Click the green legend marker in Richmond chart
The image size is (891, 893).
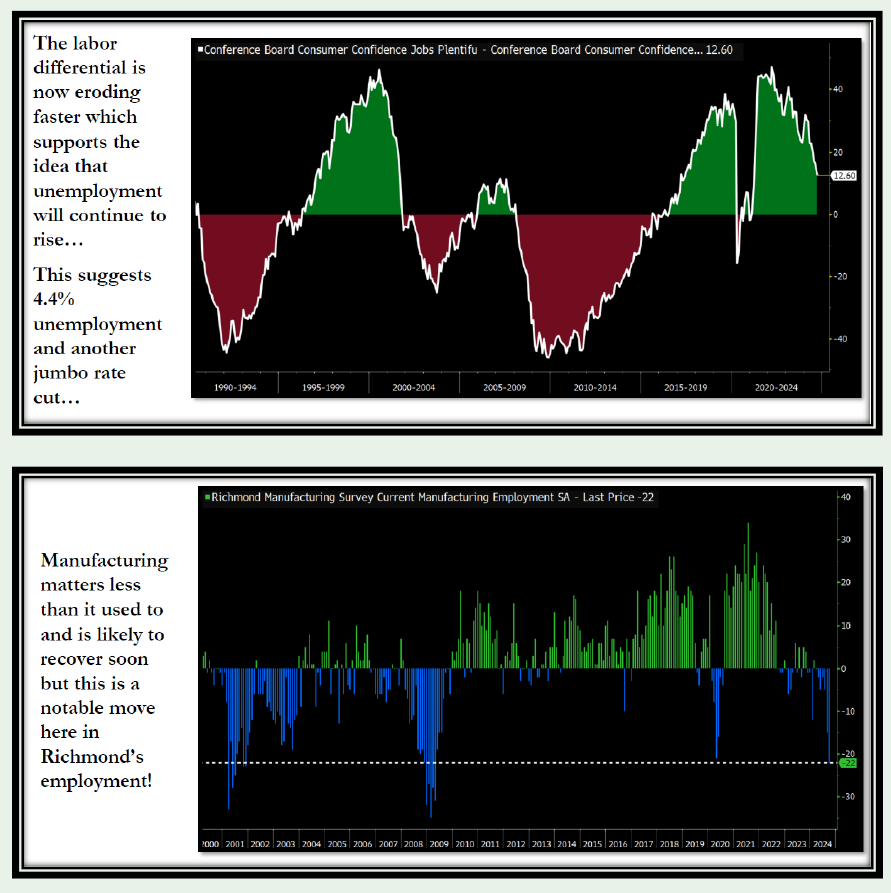(207, 497)
